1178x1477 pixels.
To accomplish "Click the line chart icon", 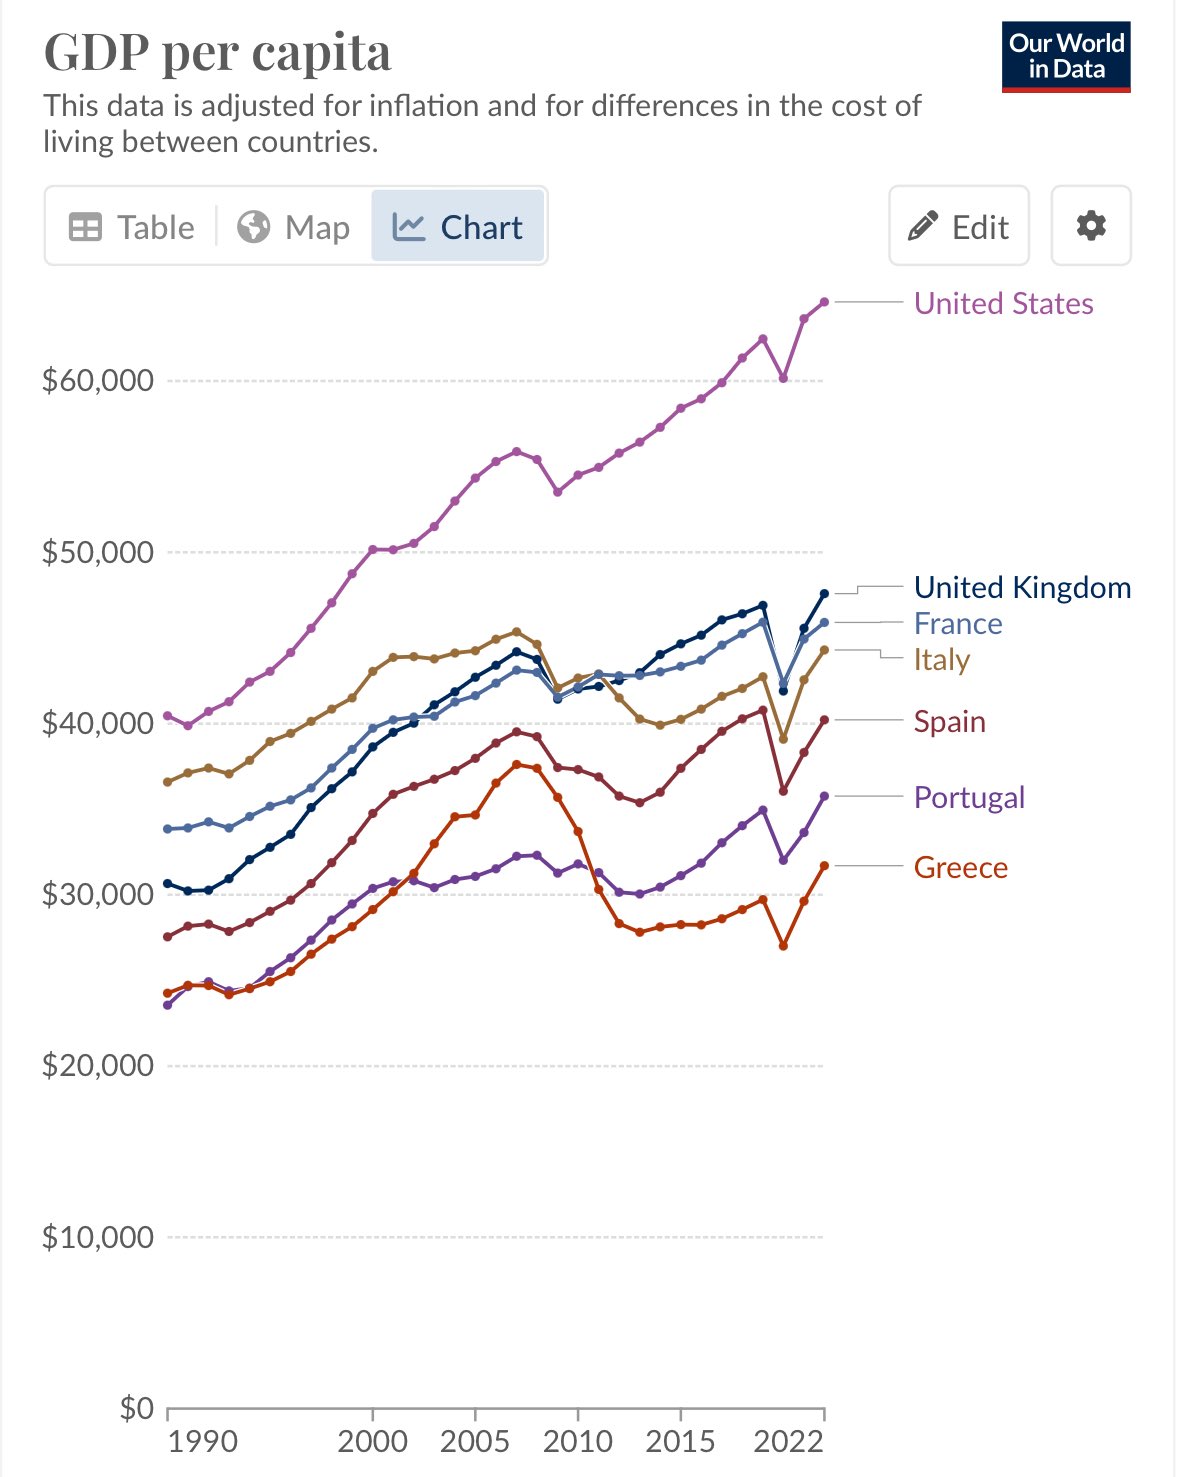I will coord(409,227).
